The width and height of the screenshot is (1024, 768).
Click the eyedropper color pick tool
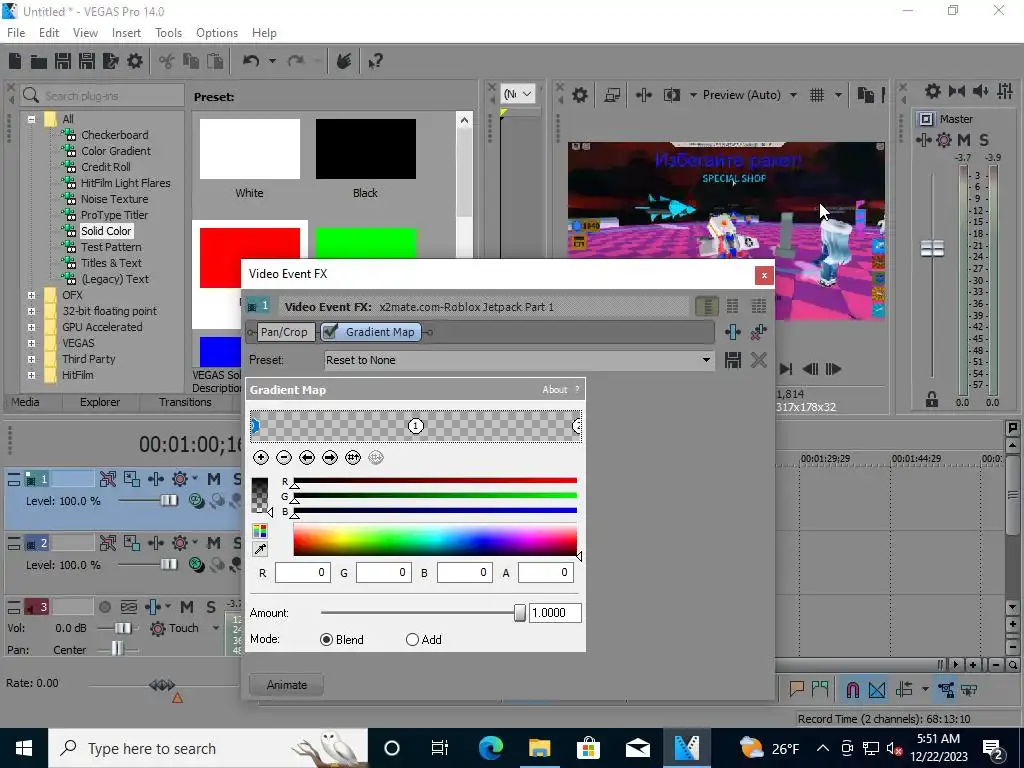point(260,549)
